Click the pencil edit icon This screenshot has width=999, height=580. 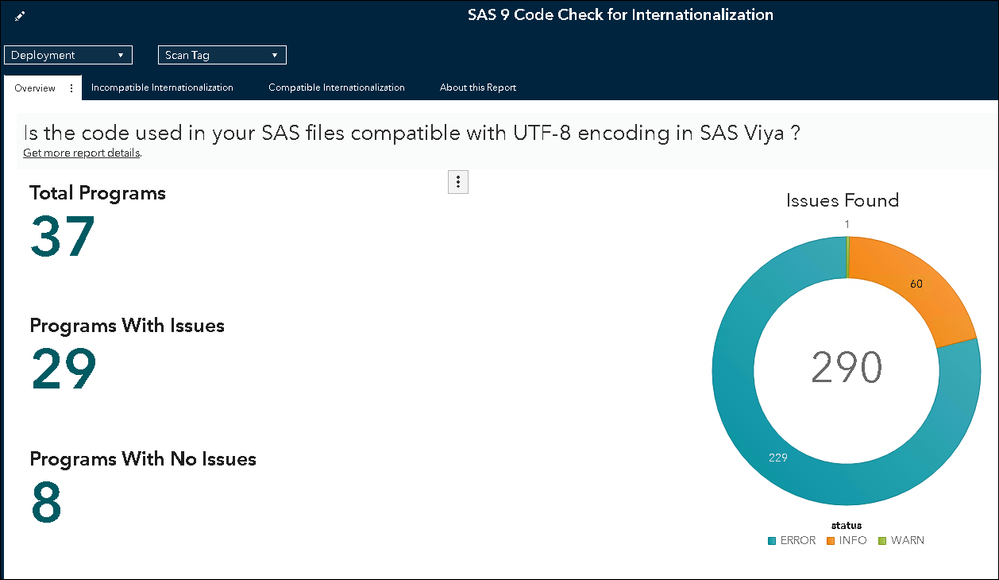[20, 16]
